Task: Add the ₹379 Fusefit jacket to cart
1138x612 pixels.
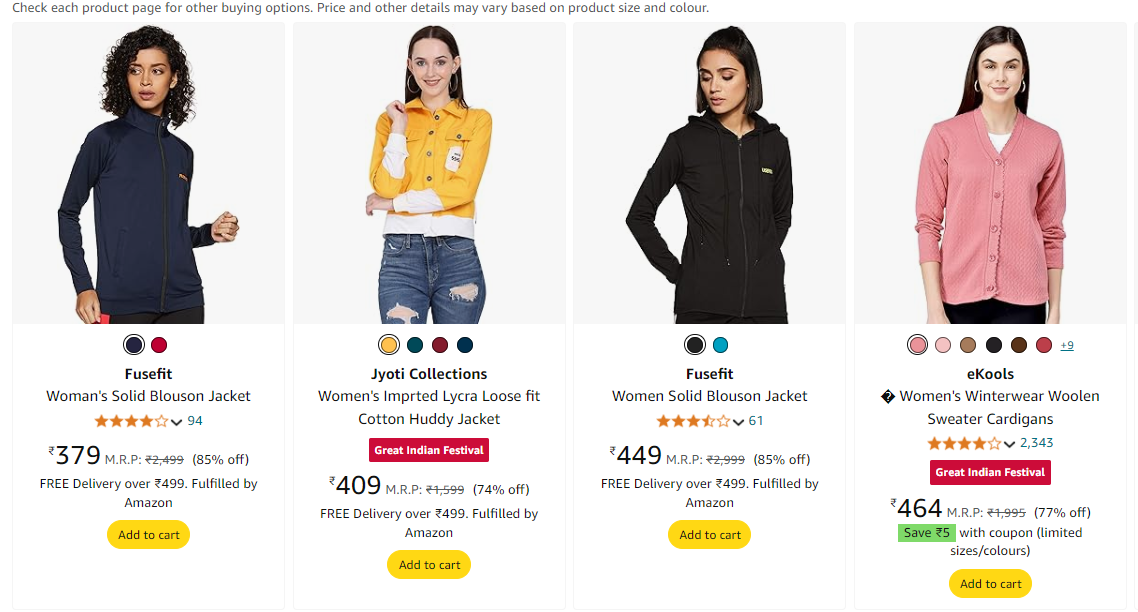Action: tap(149, 535)
